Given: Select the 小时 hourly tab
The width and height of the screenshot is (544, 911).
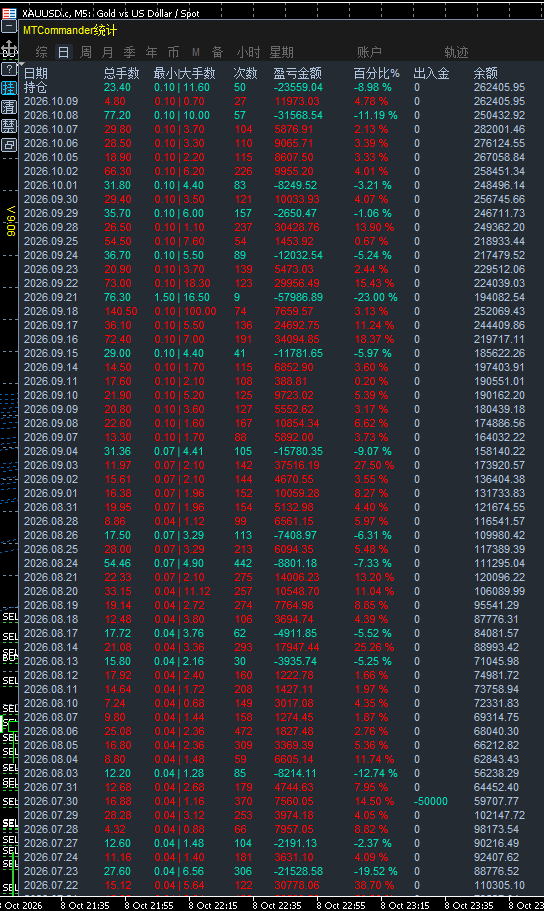Looking at the screenshot, I should coord(248,52).
